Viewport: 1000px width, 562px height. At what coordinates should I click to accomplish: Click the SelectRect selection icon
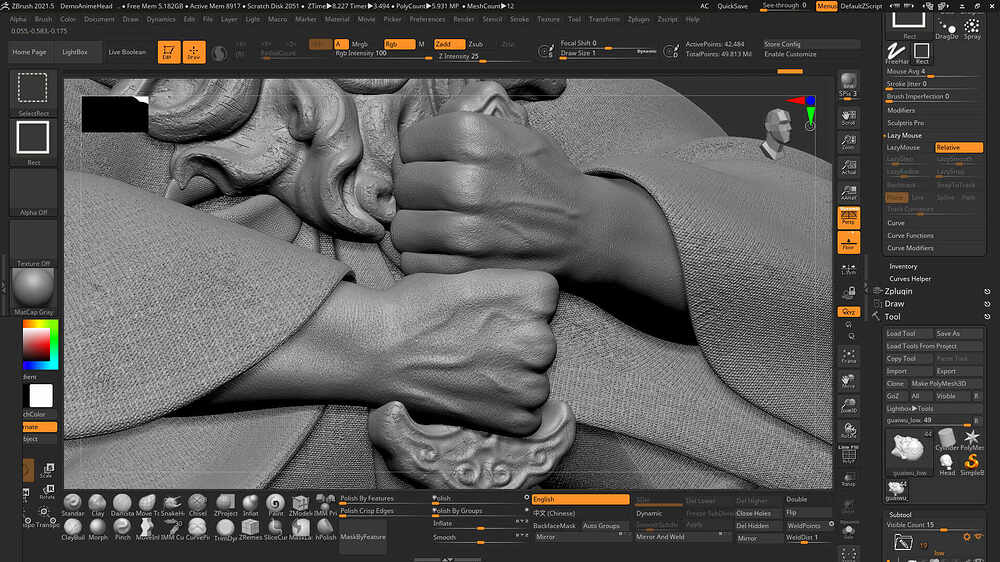(33, 92)
